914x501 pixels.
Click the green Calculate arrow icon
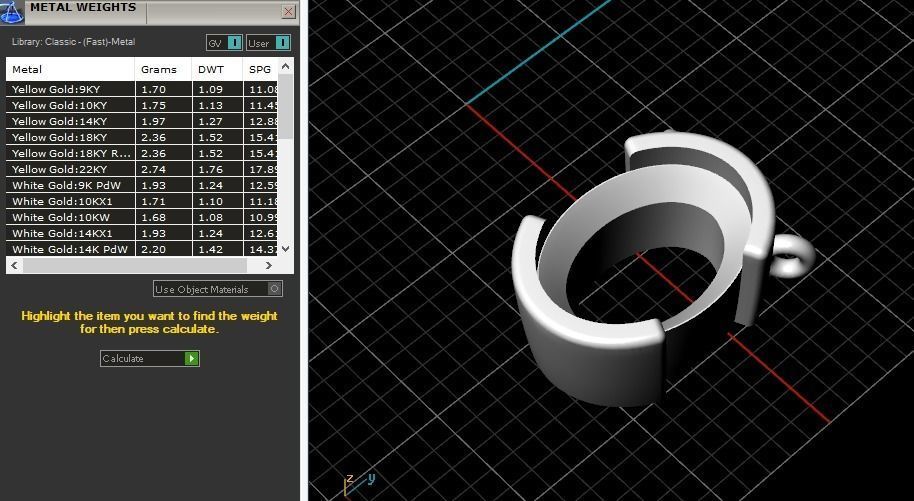(191, 358)
